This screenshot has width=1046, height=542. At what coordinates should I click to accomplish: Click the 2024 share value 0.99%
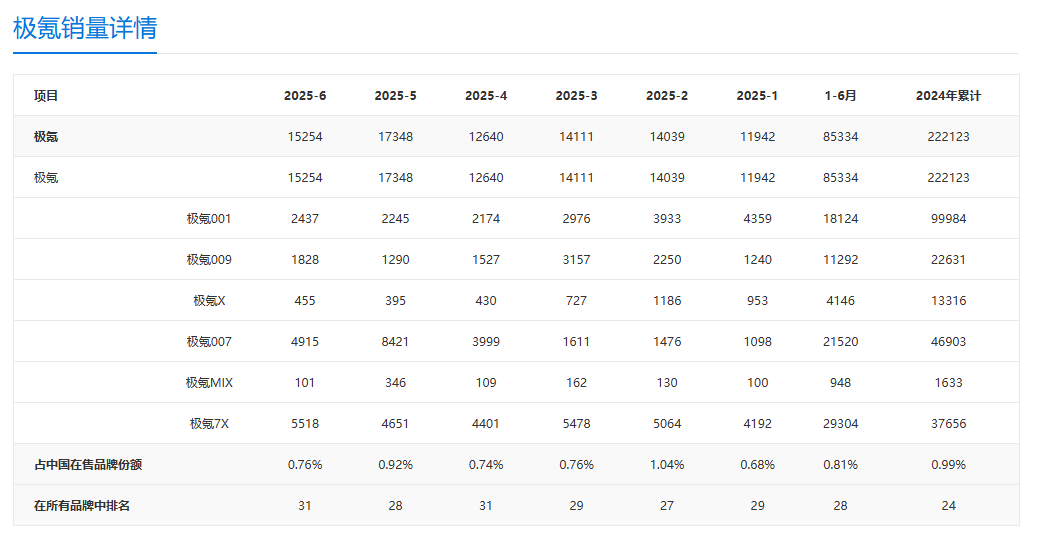point(949,465)
